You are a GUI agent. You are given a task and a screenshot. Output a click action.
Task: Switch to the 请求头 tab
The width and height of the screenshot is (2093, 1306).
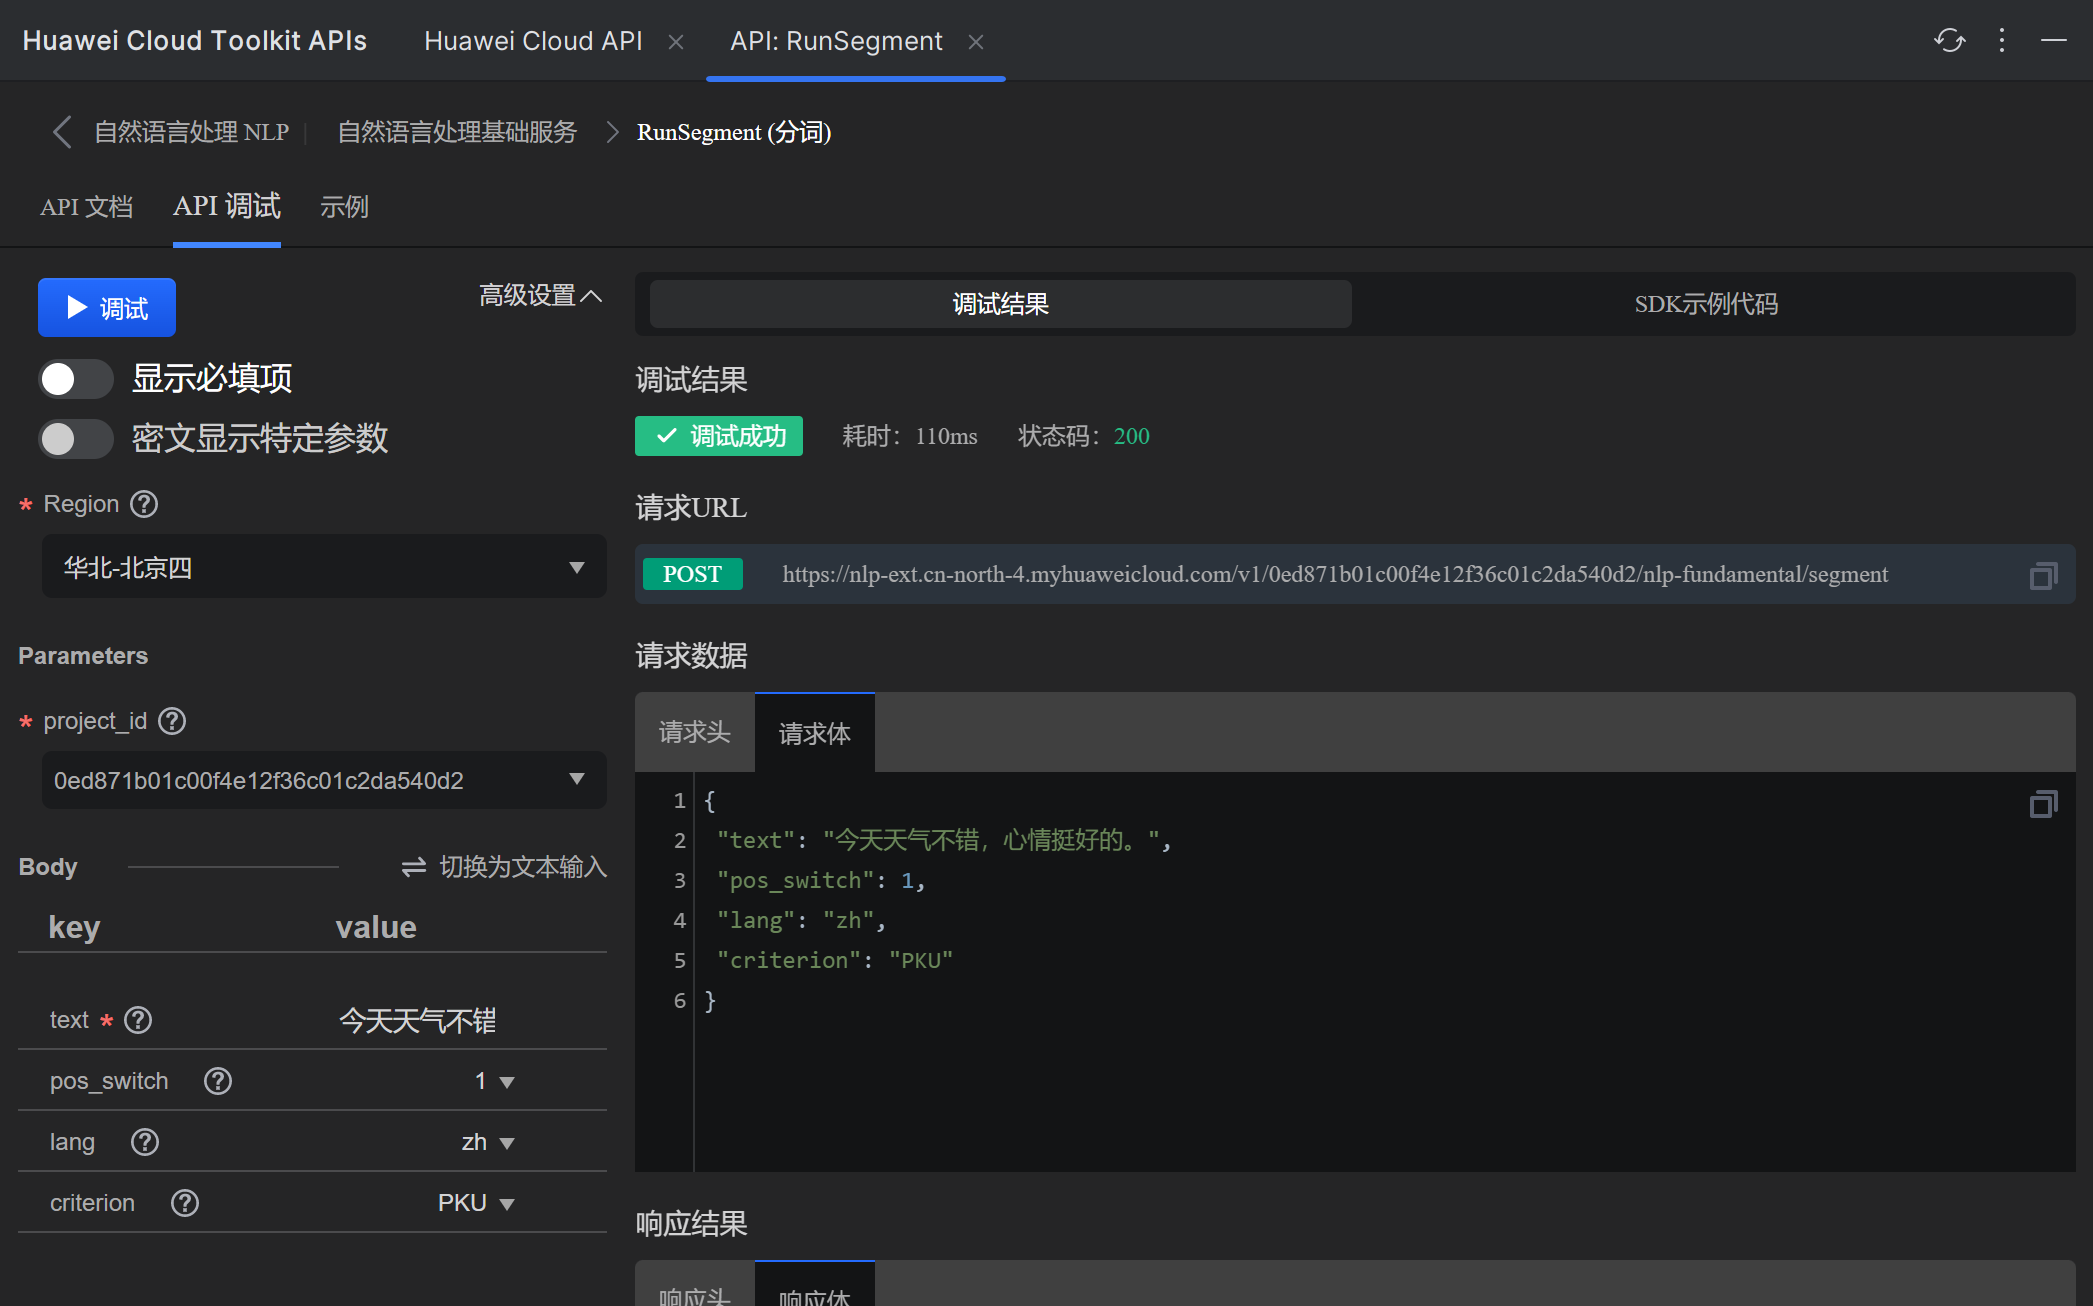coord(694,733)
